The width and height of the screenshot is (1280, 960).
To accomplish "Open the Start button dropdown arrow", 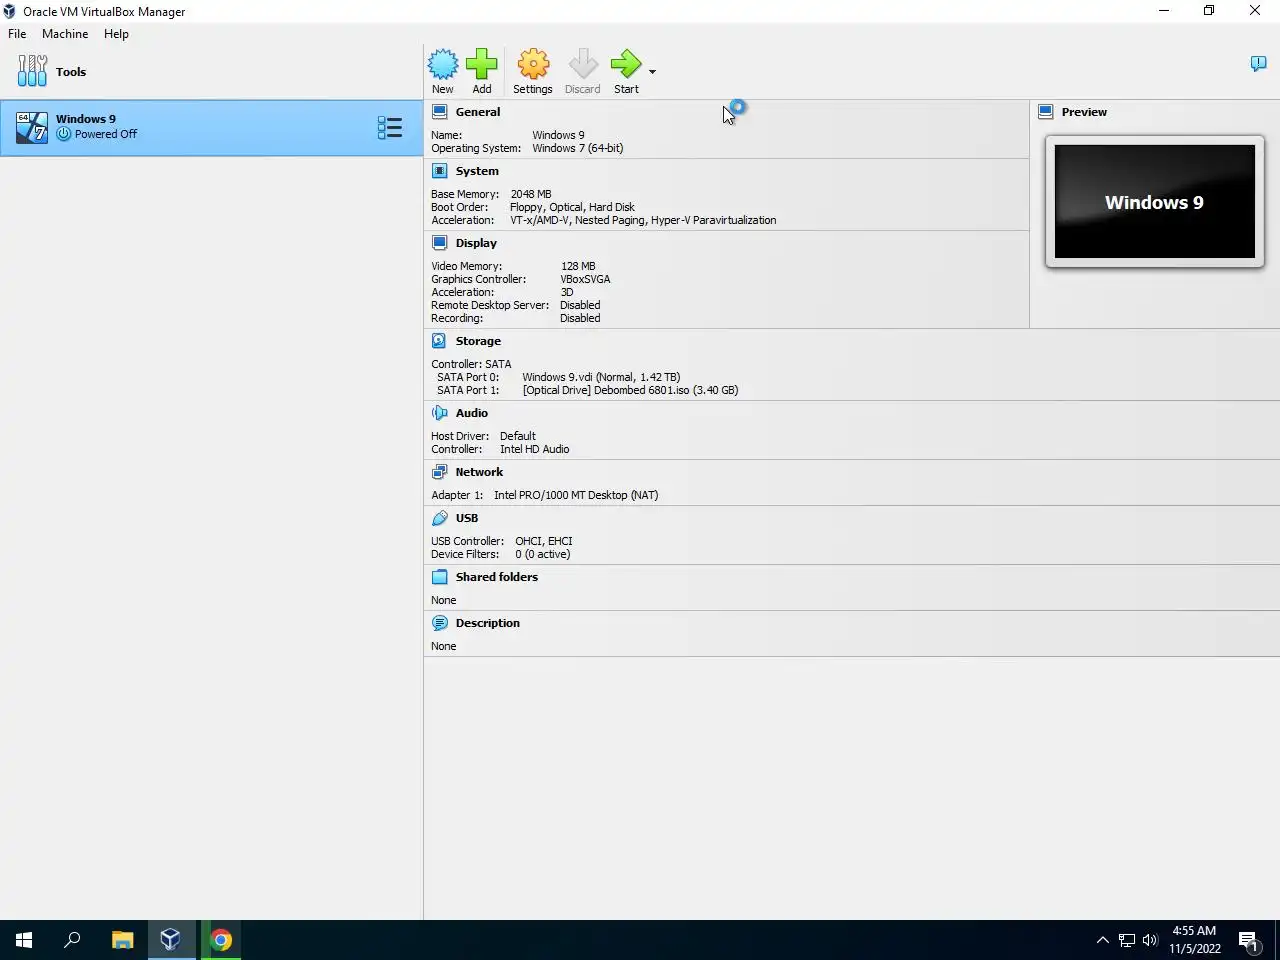I will coord(652,72).
